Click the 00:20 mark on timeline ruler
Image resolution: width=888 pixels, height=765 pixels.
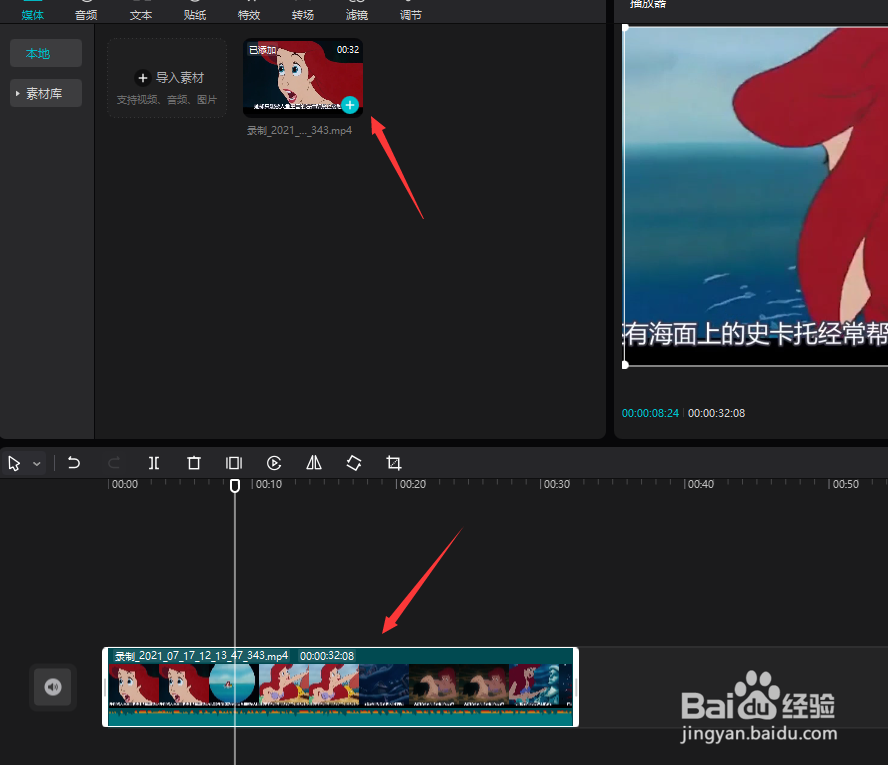click(x=412, y=484)
